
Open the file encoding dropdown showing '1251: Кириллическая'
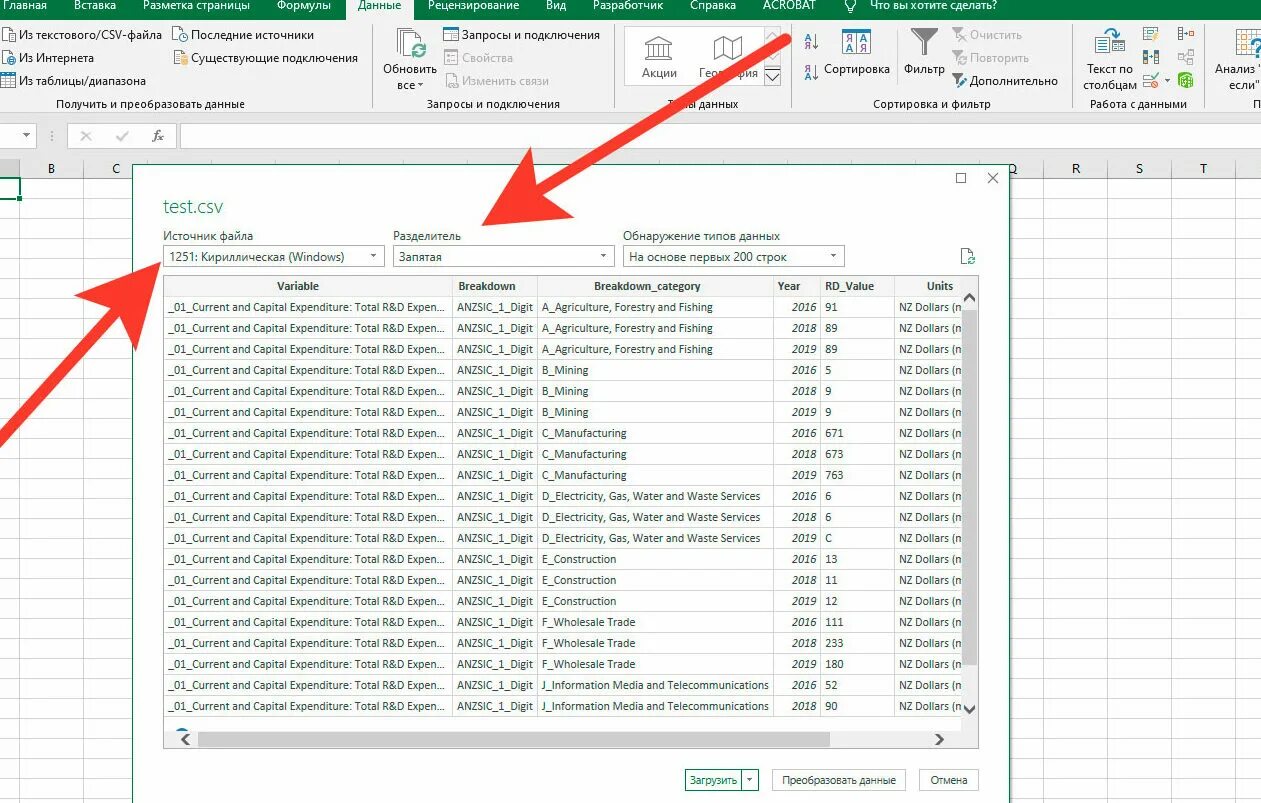point(375,255)
